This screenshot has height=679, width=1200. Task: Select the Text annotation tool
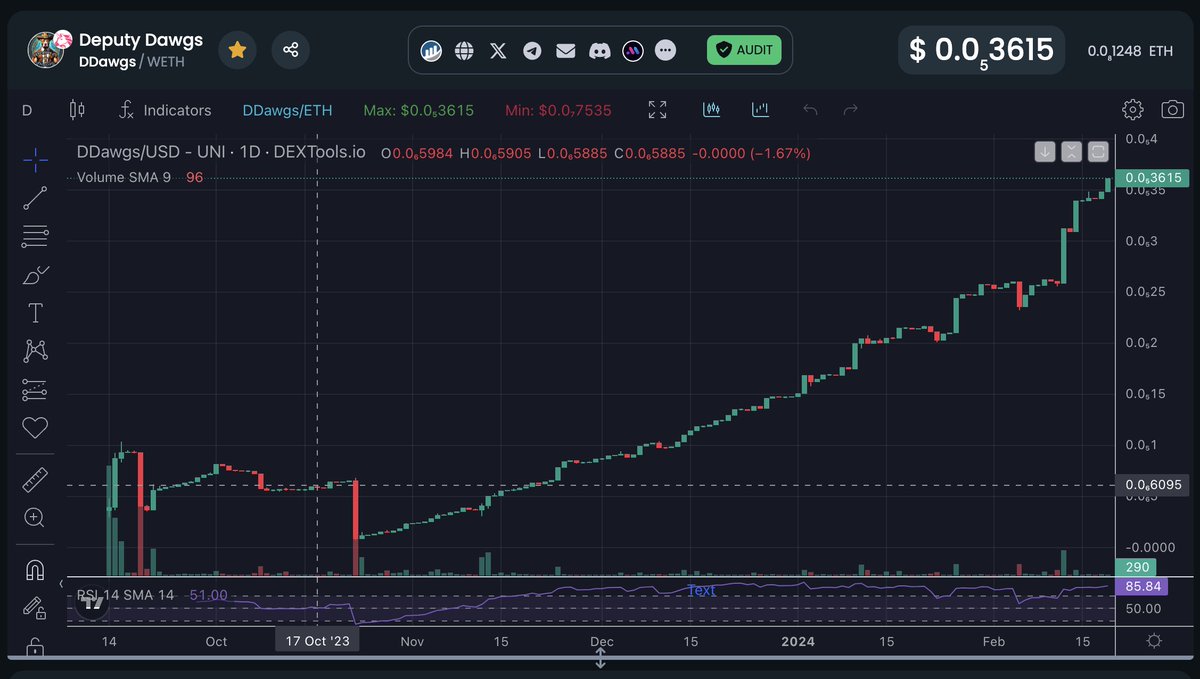click(x=35, y=312)
